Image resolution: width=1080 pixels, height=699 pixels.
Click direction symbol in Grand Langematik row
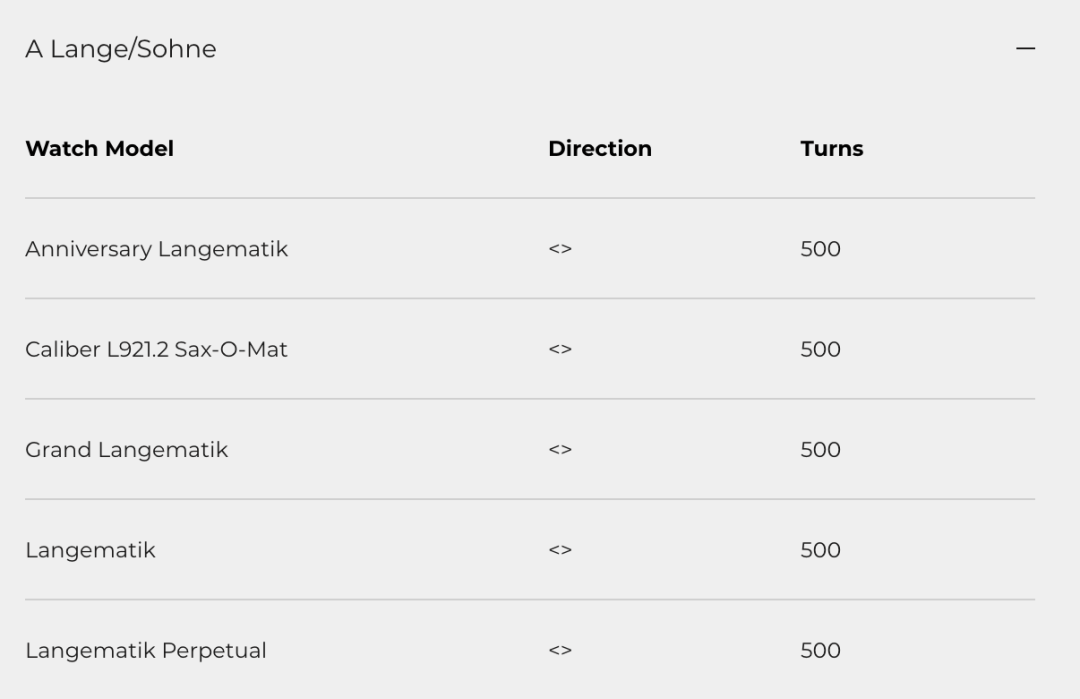560,451
